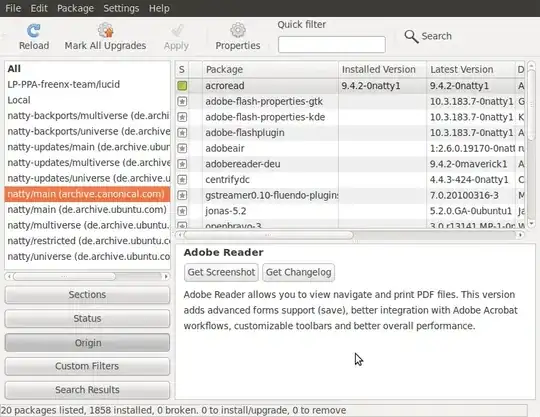Click the Reload toolbar icon
The width and height of the screenshot is (540, 417).
[34, 31]
